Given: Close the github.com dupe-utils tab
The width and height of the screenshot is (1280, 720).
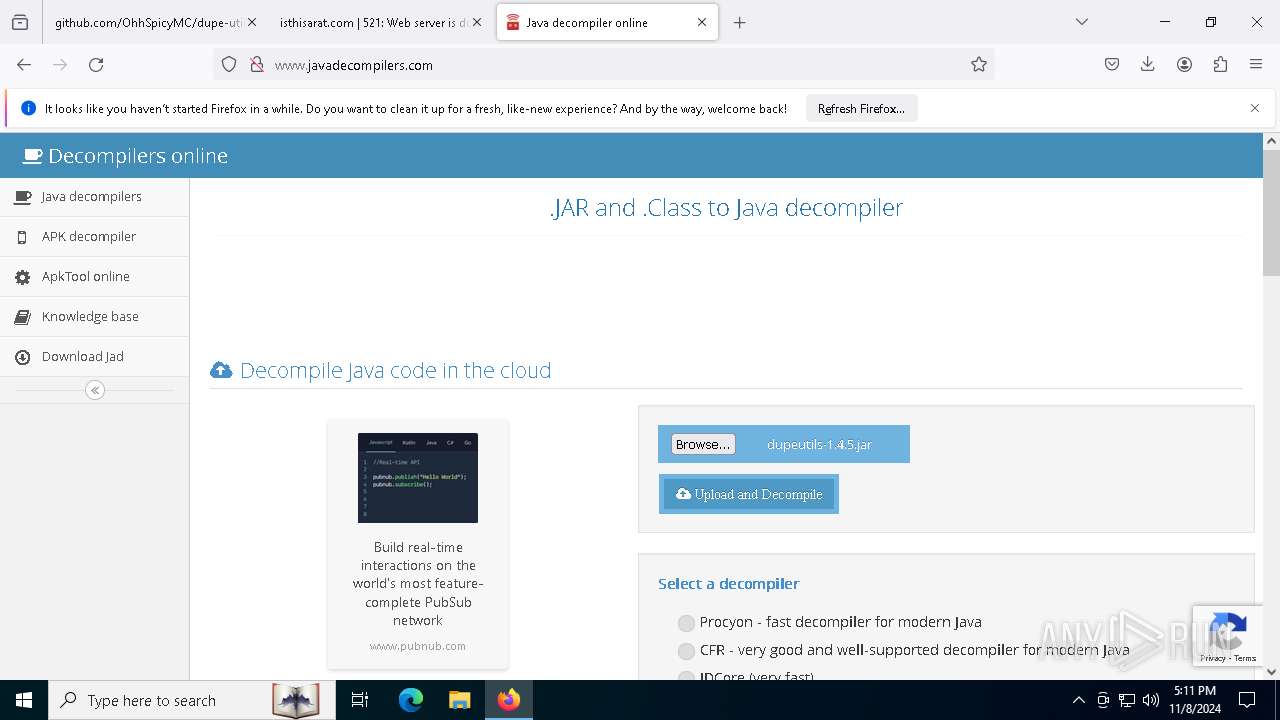Looking at the screenshot, I should (x=252, y=22).
